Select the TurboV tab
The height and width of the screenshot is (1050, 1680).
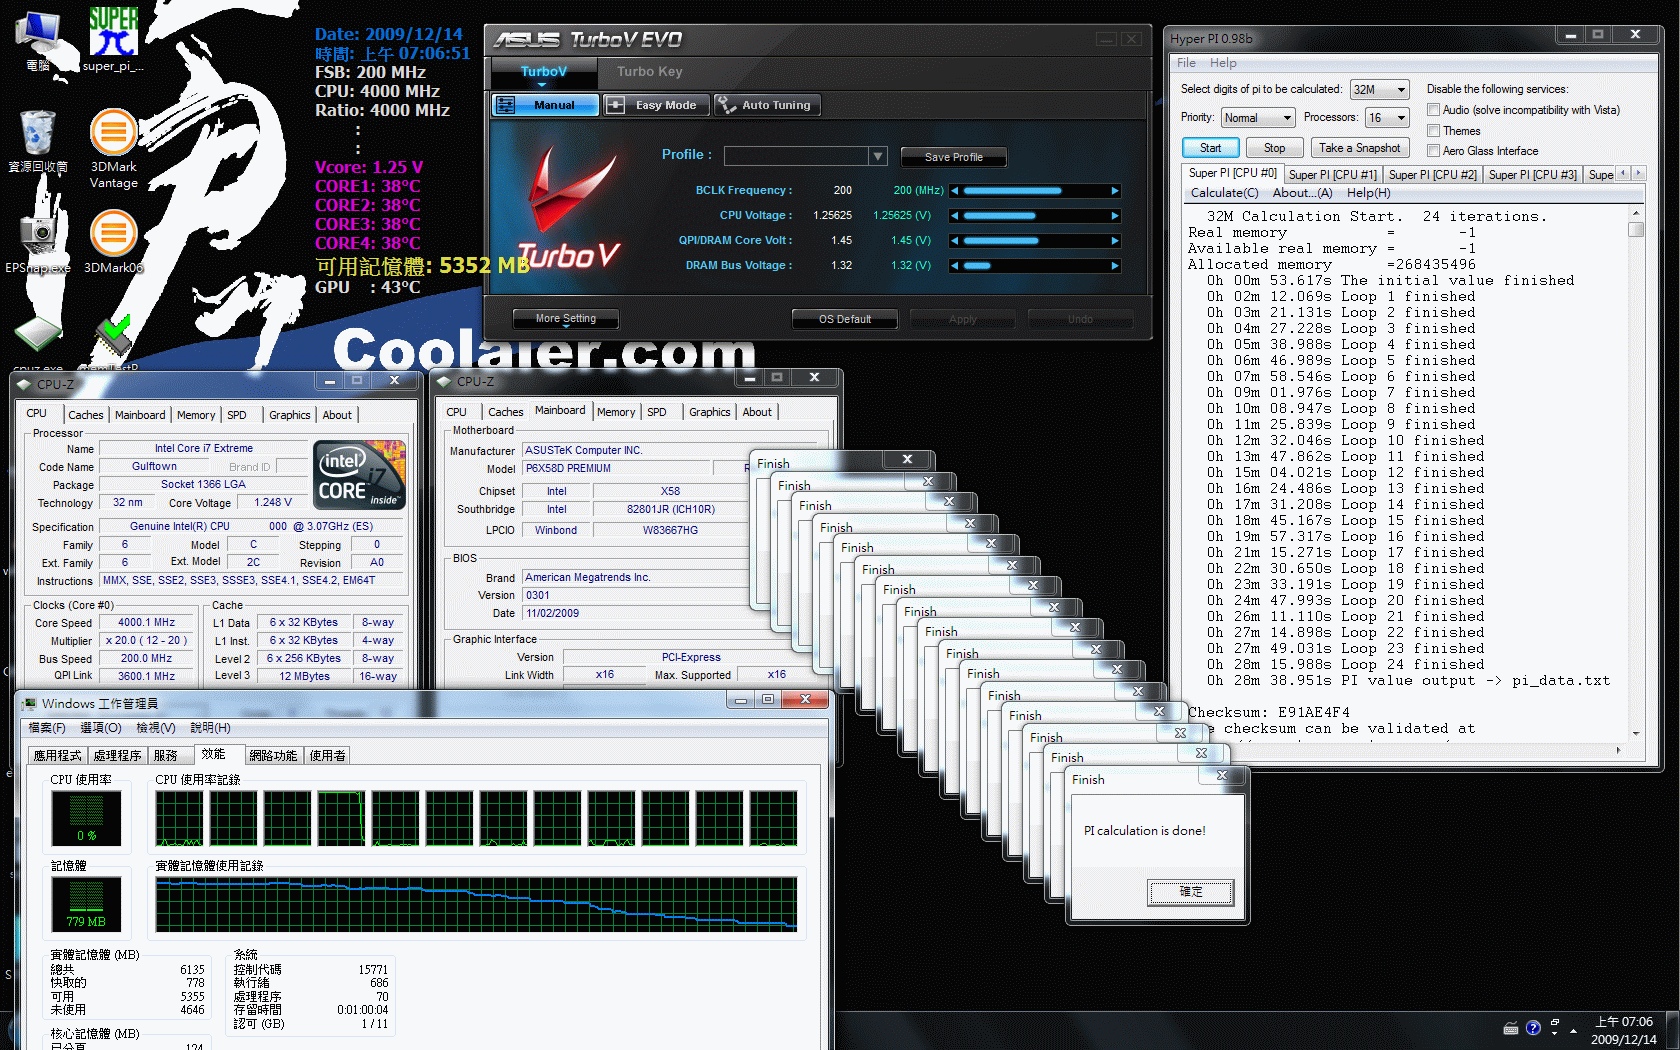pos(543,72)
